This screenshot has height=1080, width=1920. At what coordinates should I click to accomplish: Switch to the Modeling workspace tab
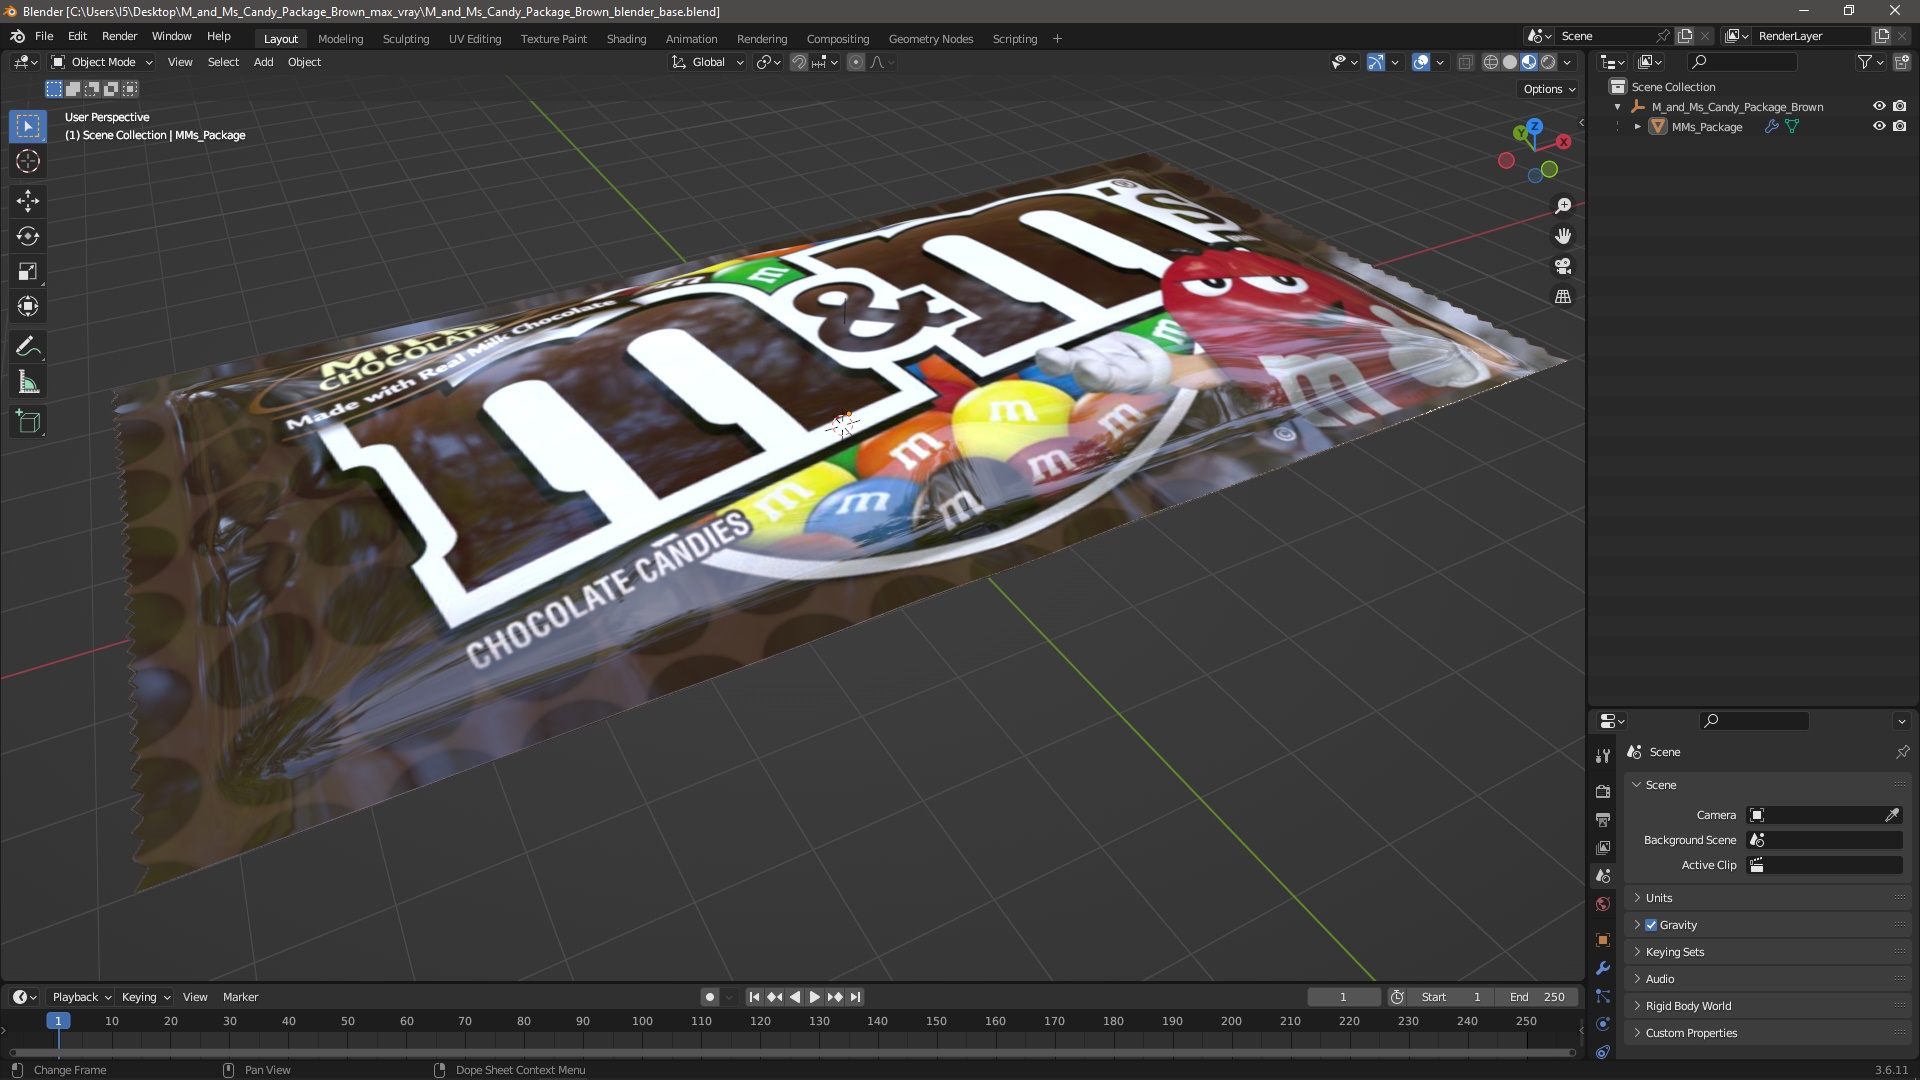pyautogui.click(x=340, y=39)
